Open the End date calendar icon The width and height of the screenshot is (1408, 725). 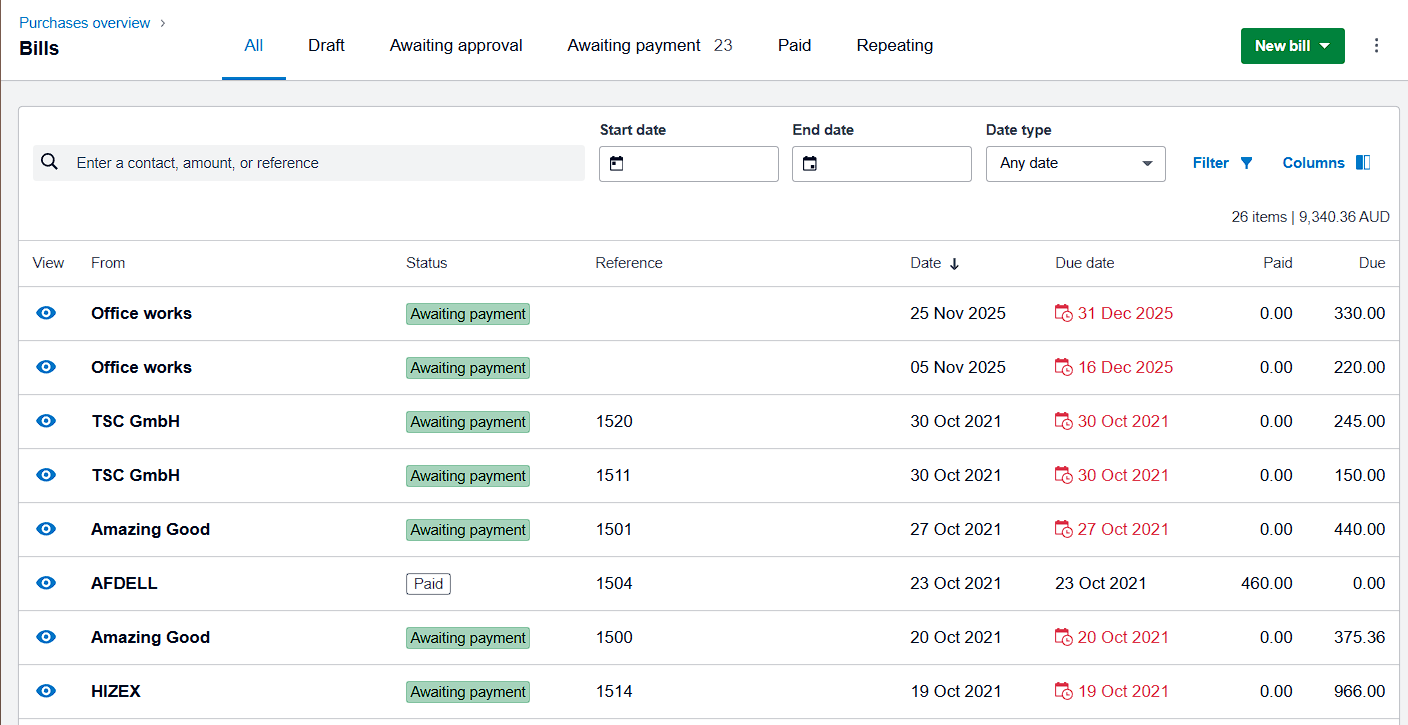pyautogui.click(x=810, y=164)
